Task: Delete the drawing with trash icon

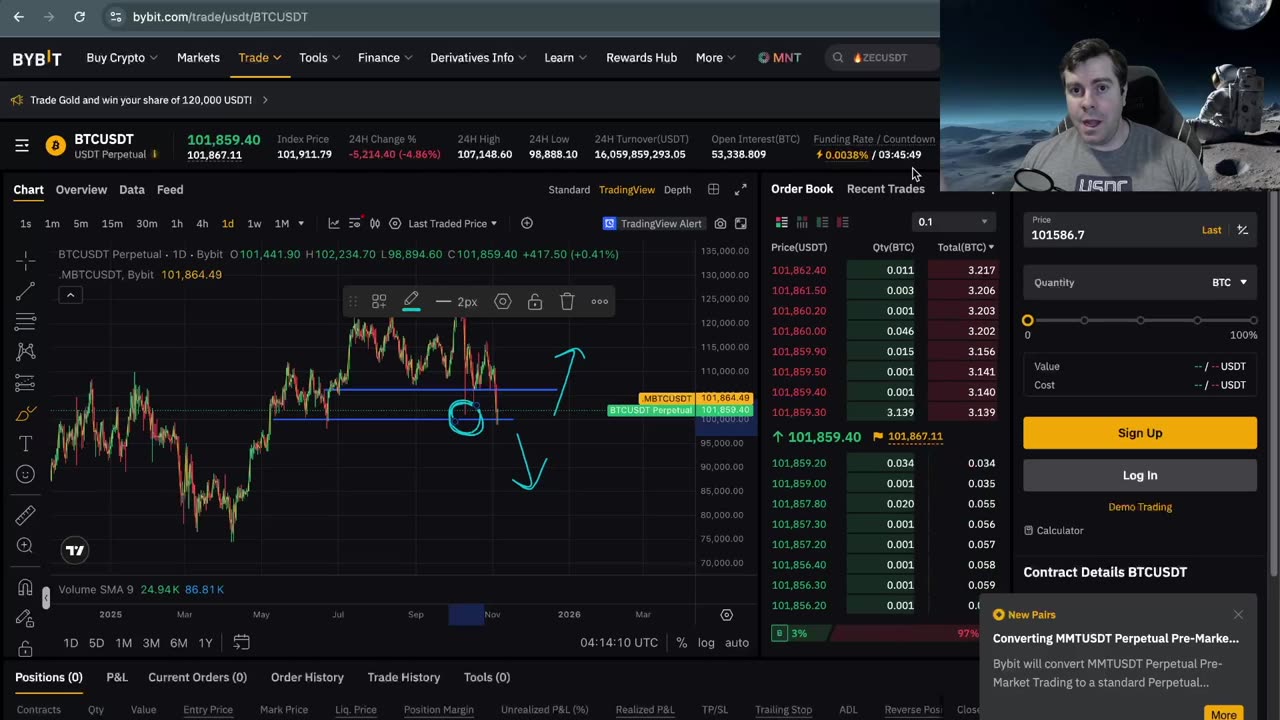Action: coord(567,301)
